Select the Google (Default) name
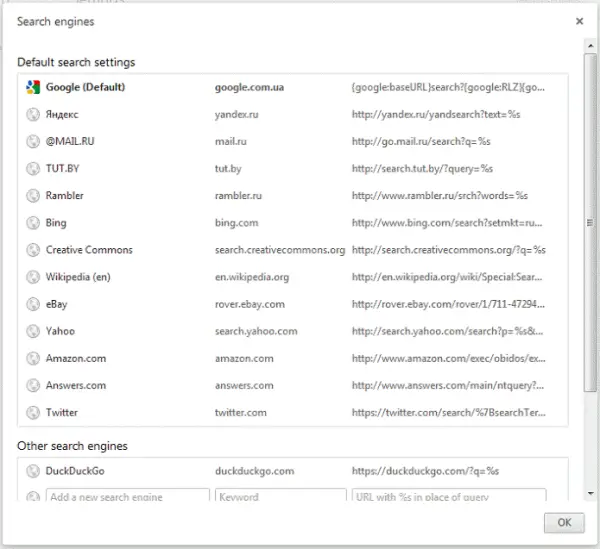The image size is (600, 549). point(85,87)
